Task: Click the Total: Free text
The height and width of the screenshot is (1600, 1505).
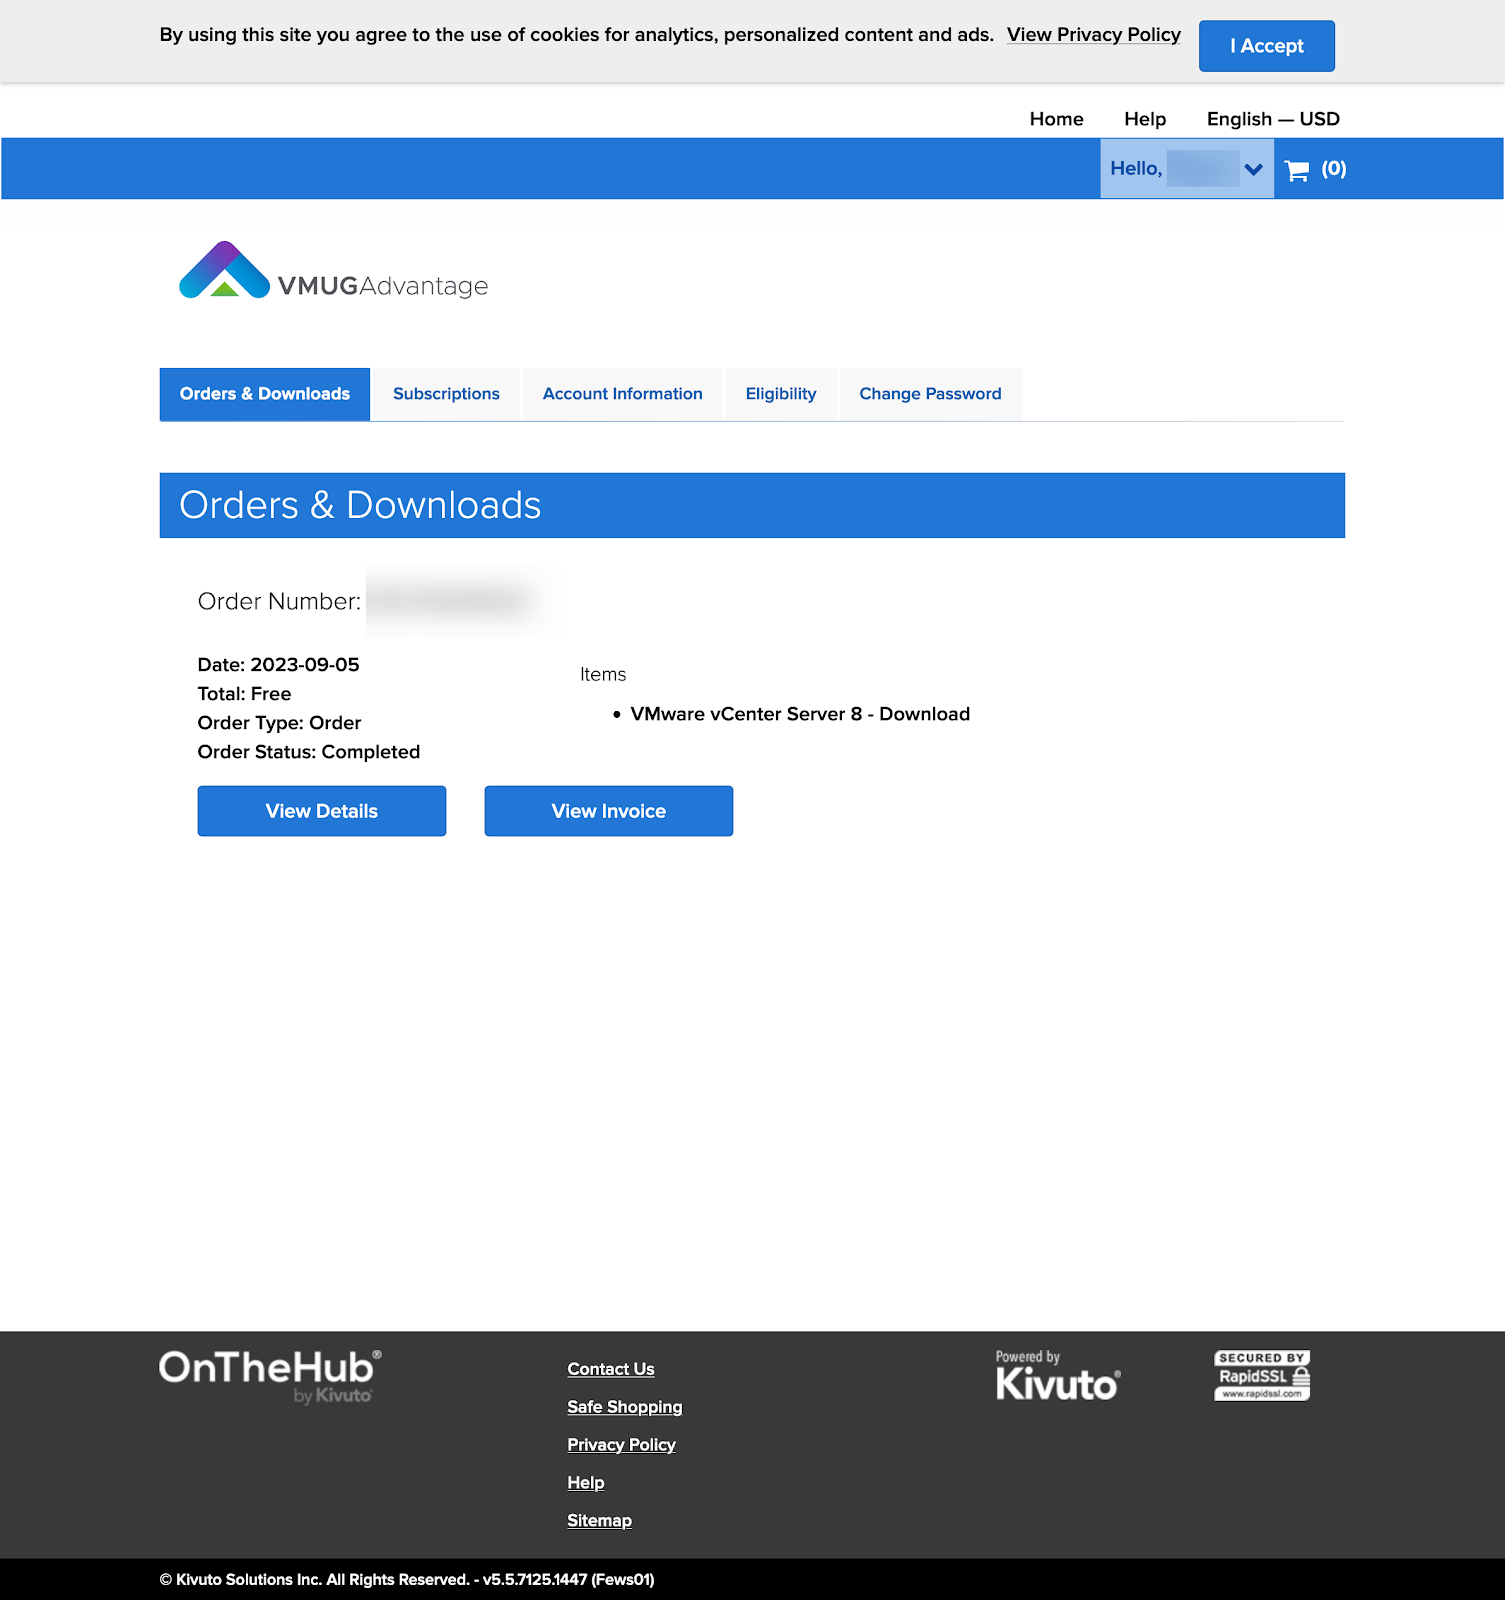Action: [x=244, y=694]
